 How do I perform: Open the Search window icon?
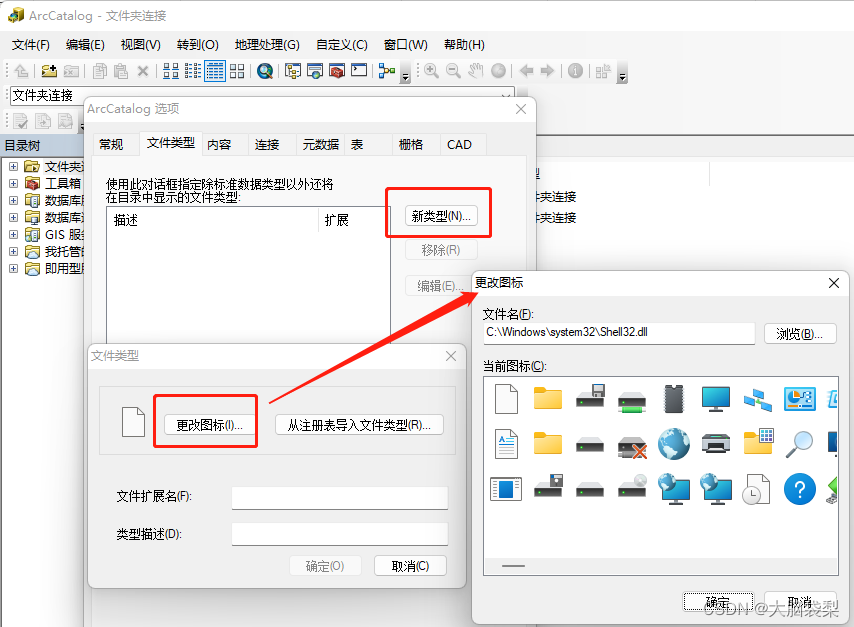[x=265, y=71]
